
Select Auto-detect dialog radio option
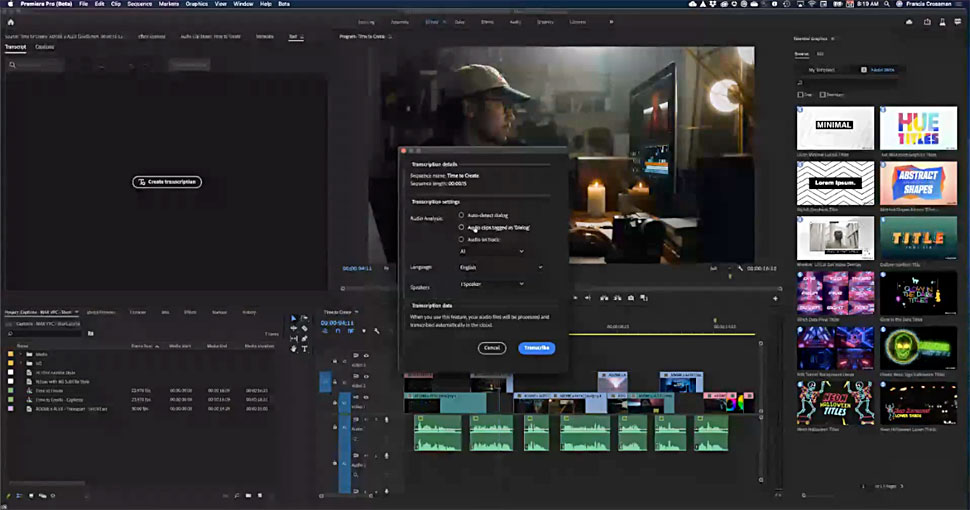(x=461, y=215)
